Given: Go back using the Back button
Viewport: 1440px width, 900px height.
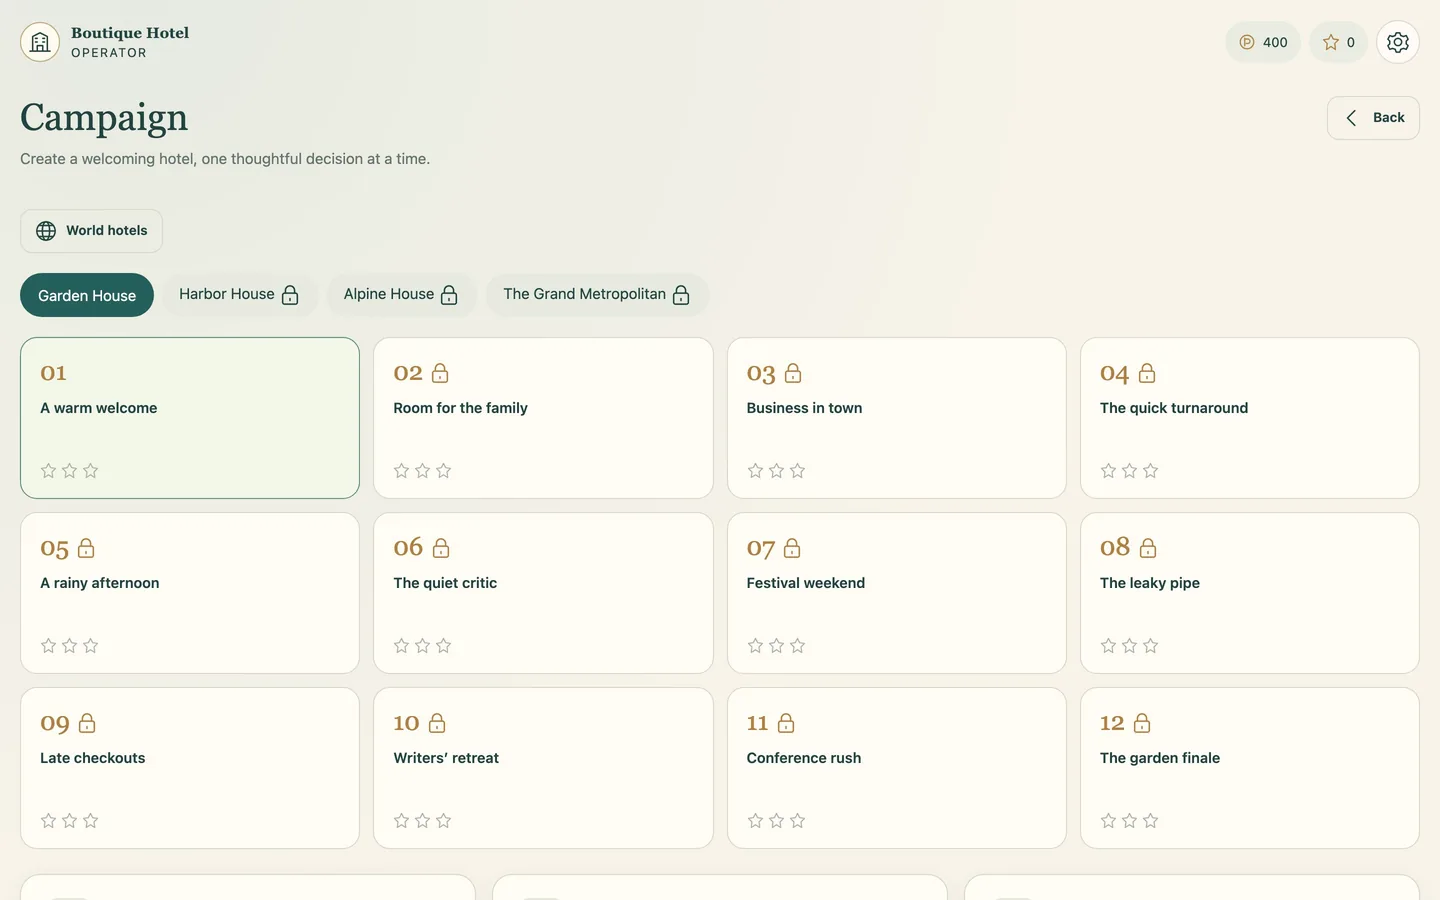Looking at the screenshot, I should (1373, 118).
